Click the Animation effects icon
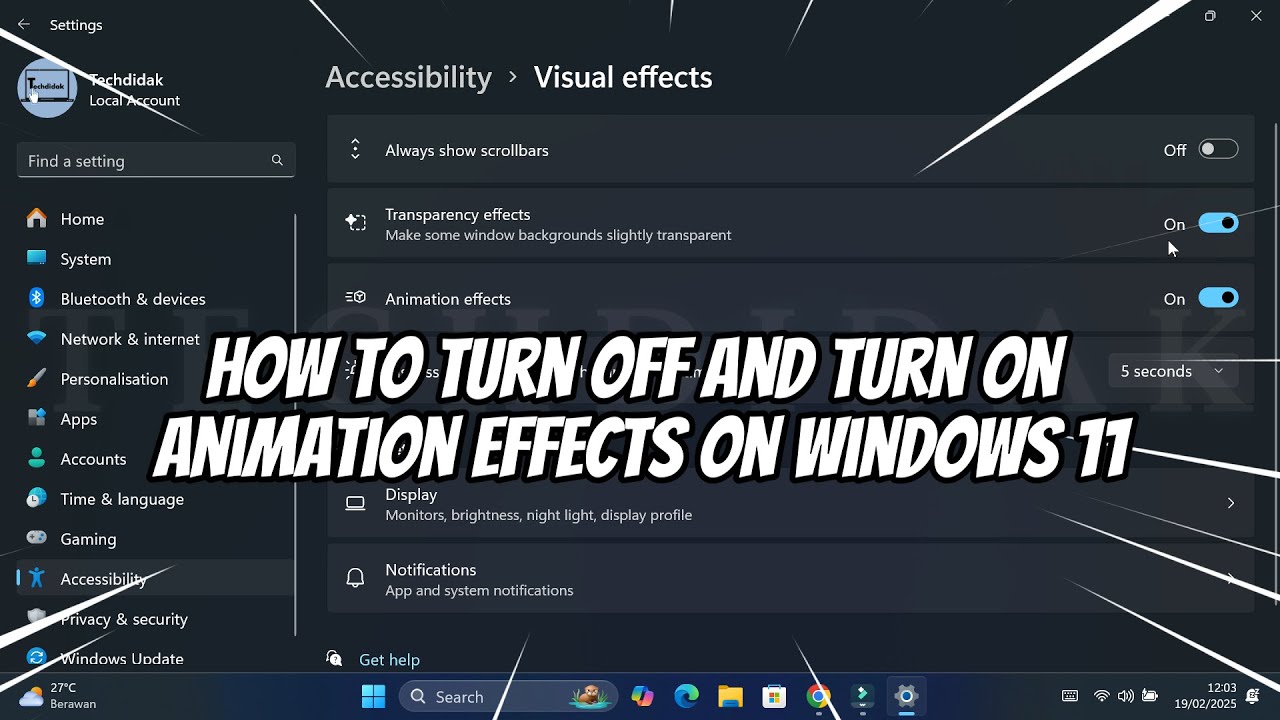 pos(355,298)
